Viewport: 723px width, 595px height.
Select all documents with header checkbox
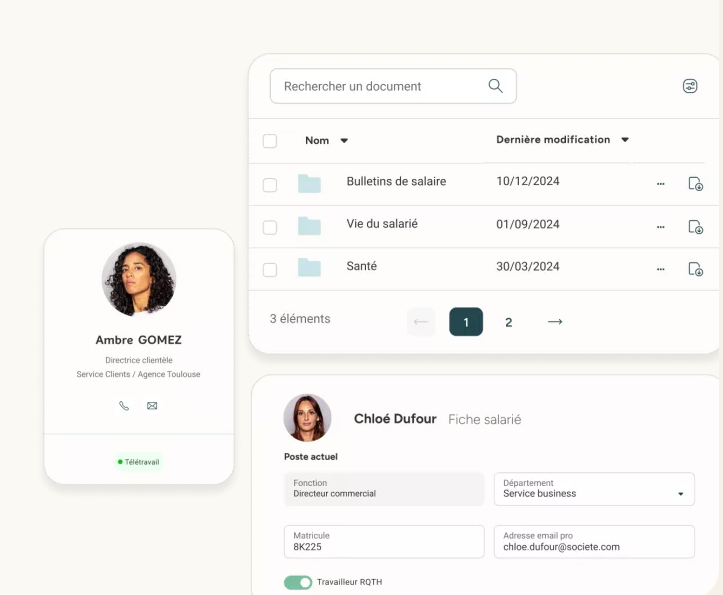coord(270,141)
